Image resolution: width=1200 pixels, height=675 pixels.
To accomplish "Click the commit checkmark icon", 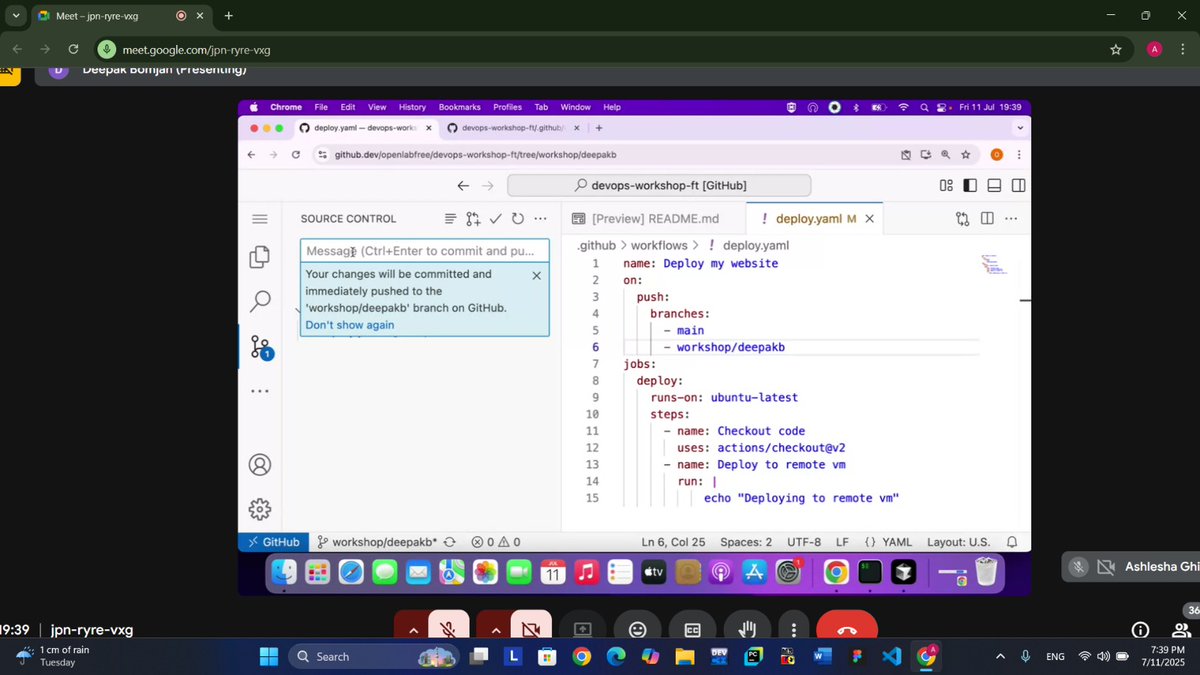I will (495, 219).
